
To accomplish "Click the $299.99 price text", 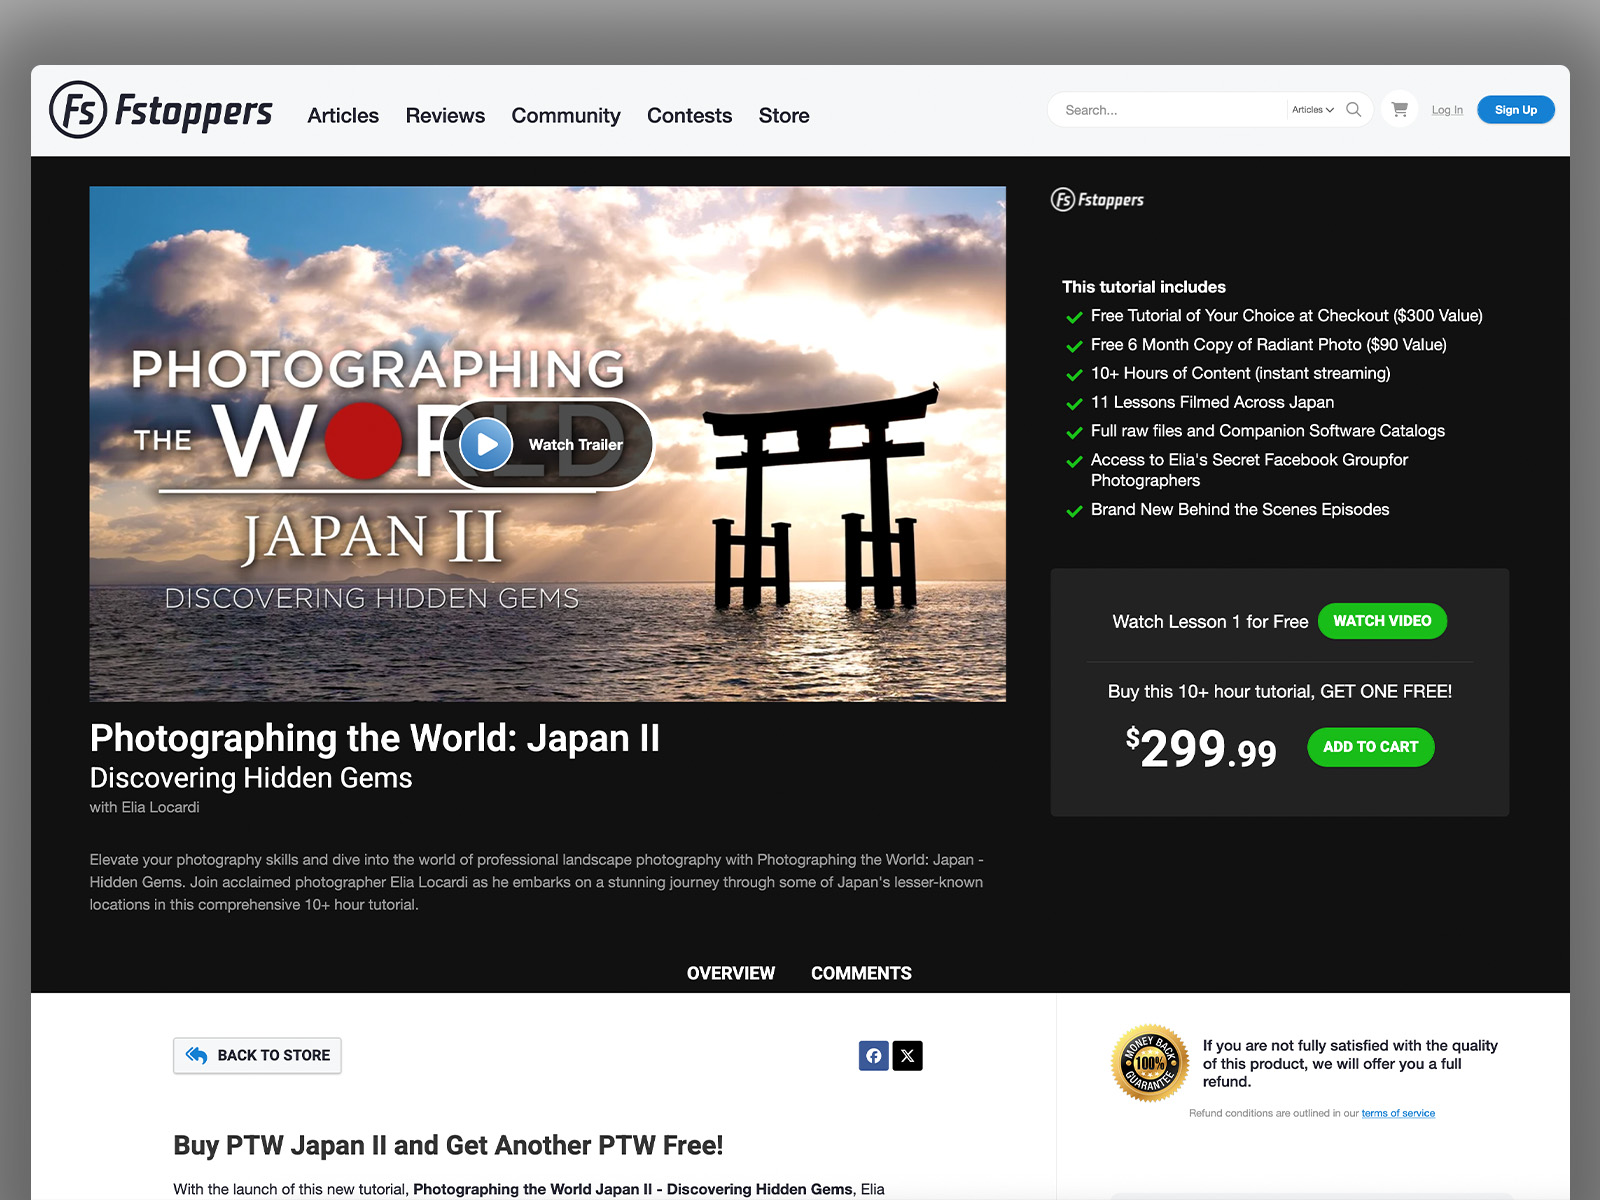I will pos(1201,749).
